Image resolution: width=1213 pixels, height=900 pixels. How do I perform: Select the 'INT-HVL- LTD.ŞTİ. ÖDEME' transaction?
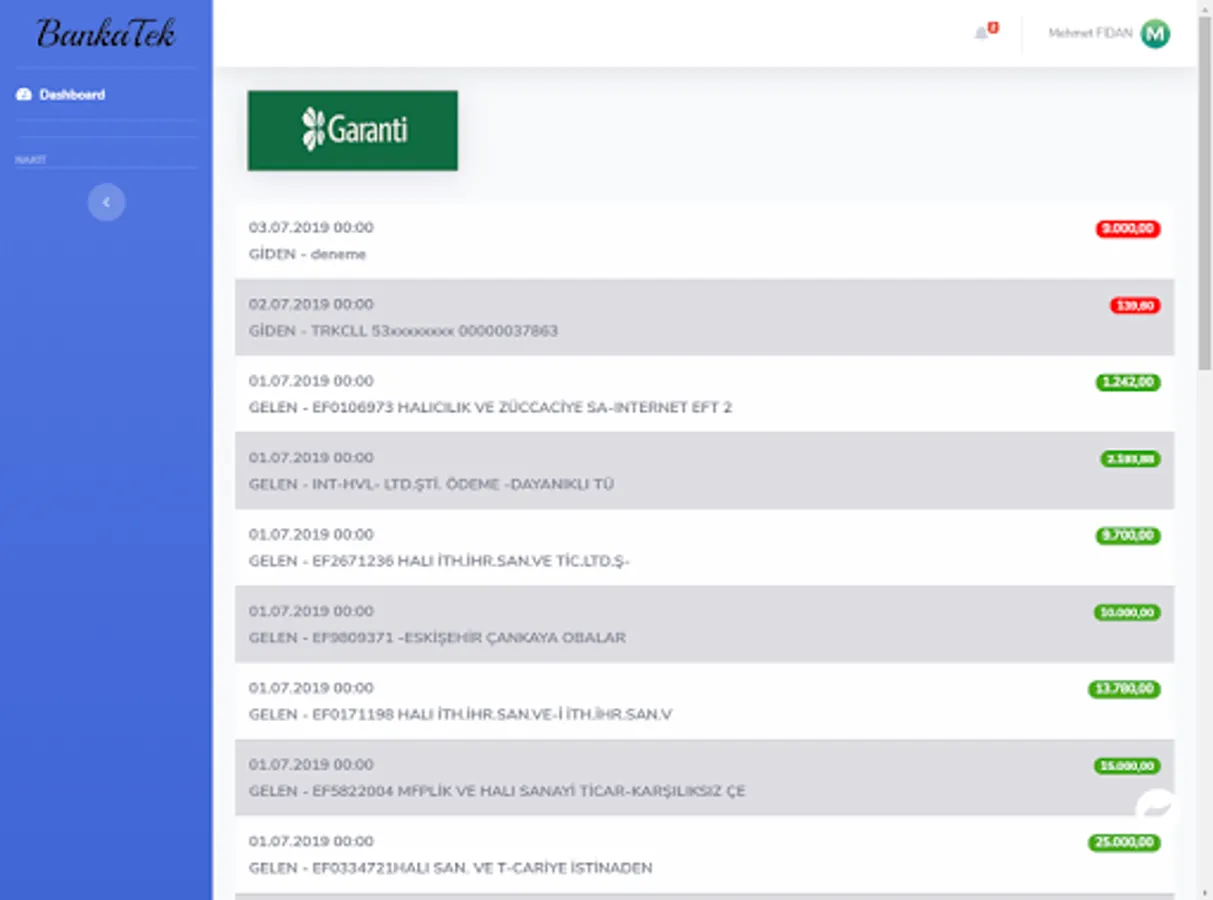(x=704, y=471)
